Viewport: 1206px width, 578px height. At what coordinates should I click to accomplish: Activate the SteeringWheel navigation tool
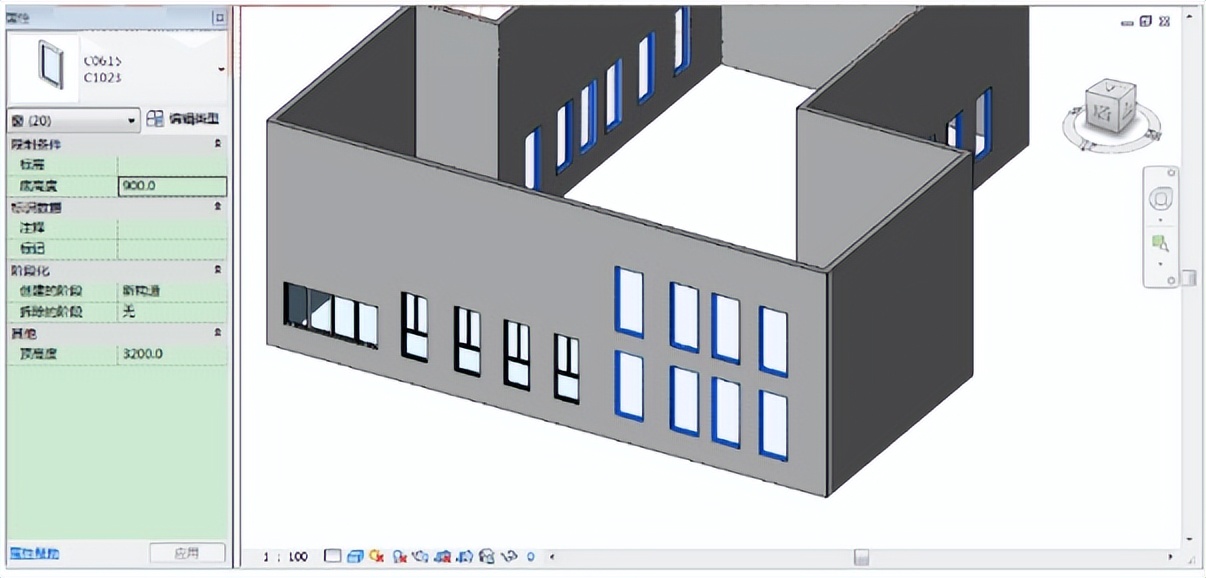pos(1161,198)
